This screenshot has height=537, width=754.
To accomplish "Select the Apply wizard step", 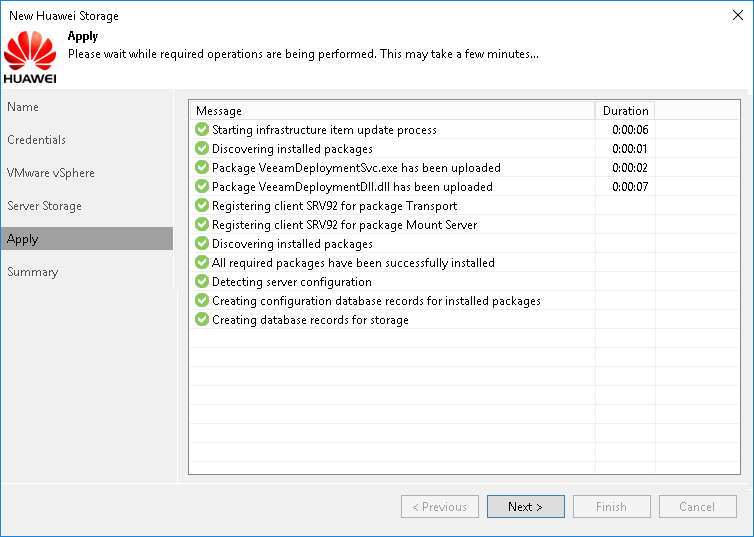I will pos(87,239).
